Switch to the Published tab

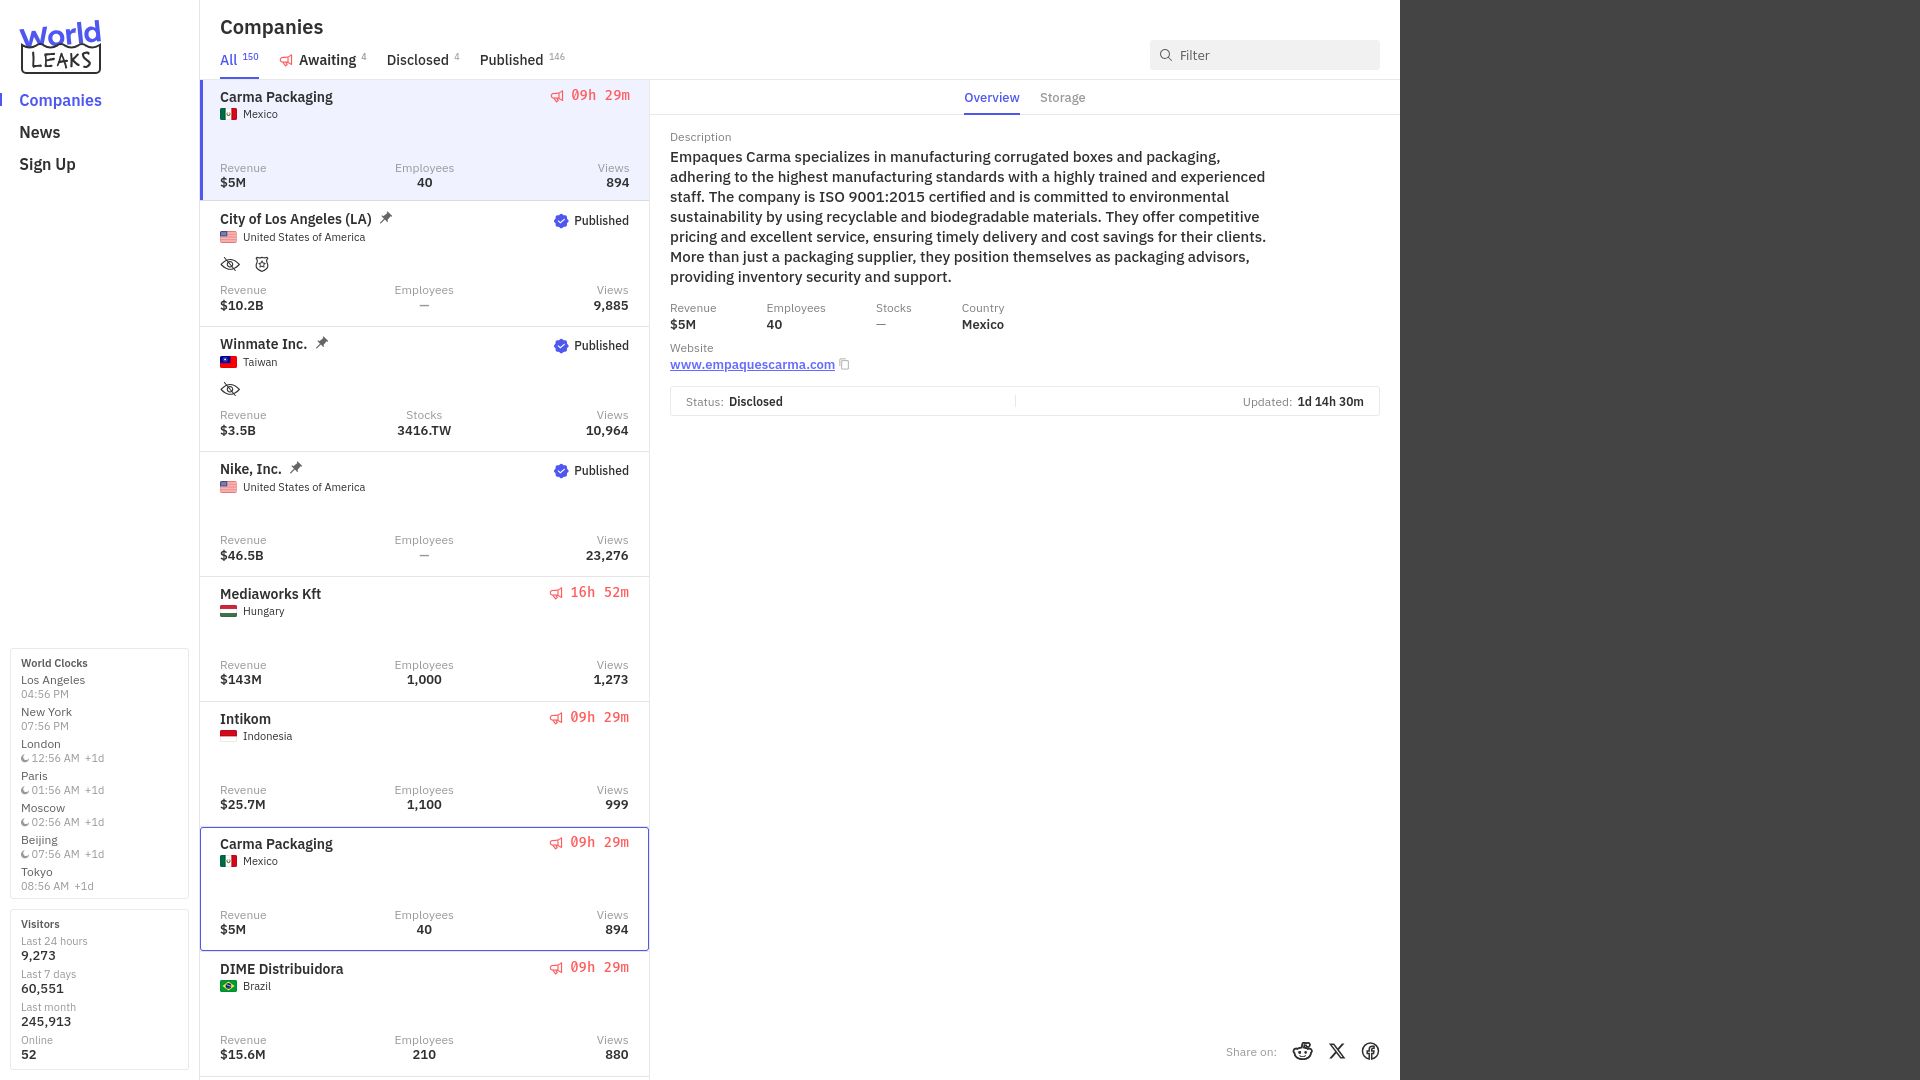click(522, 60)
